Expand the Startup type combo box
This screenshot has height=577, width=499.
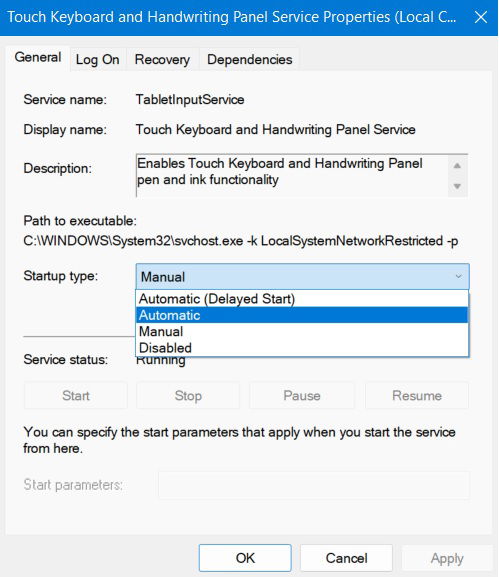coord(302,276)
